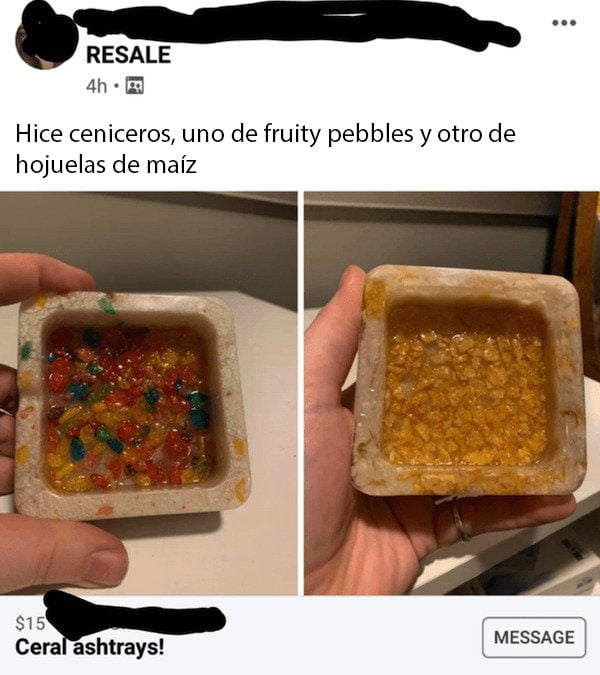Click the group members audience icon
This screenshot has height=675, width=600.
(135, 86)
